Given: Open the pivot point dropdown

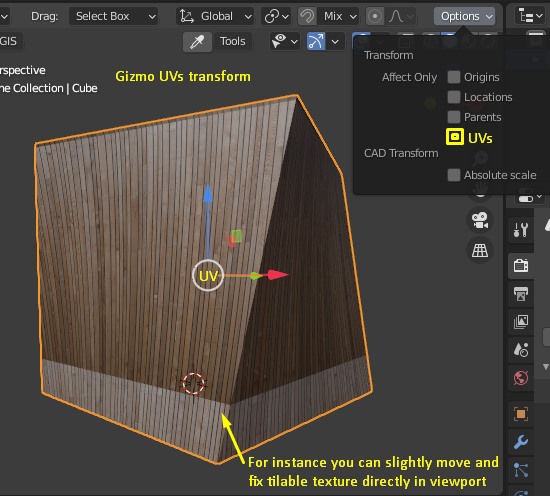Looking at the screenshot, I should 276,16.
